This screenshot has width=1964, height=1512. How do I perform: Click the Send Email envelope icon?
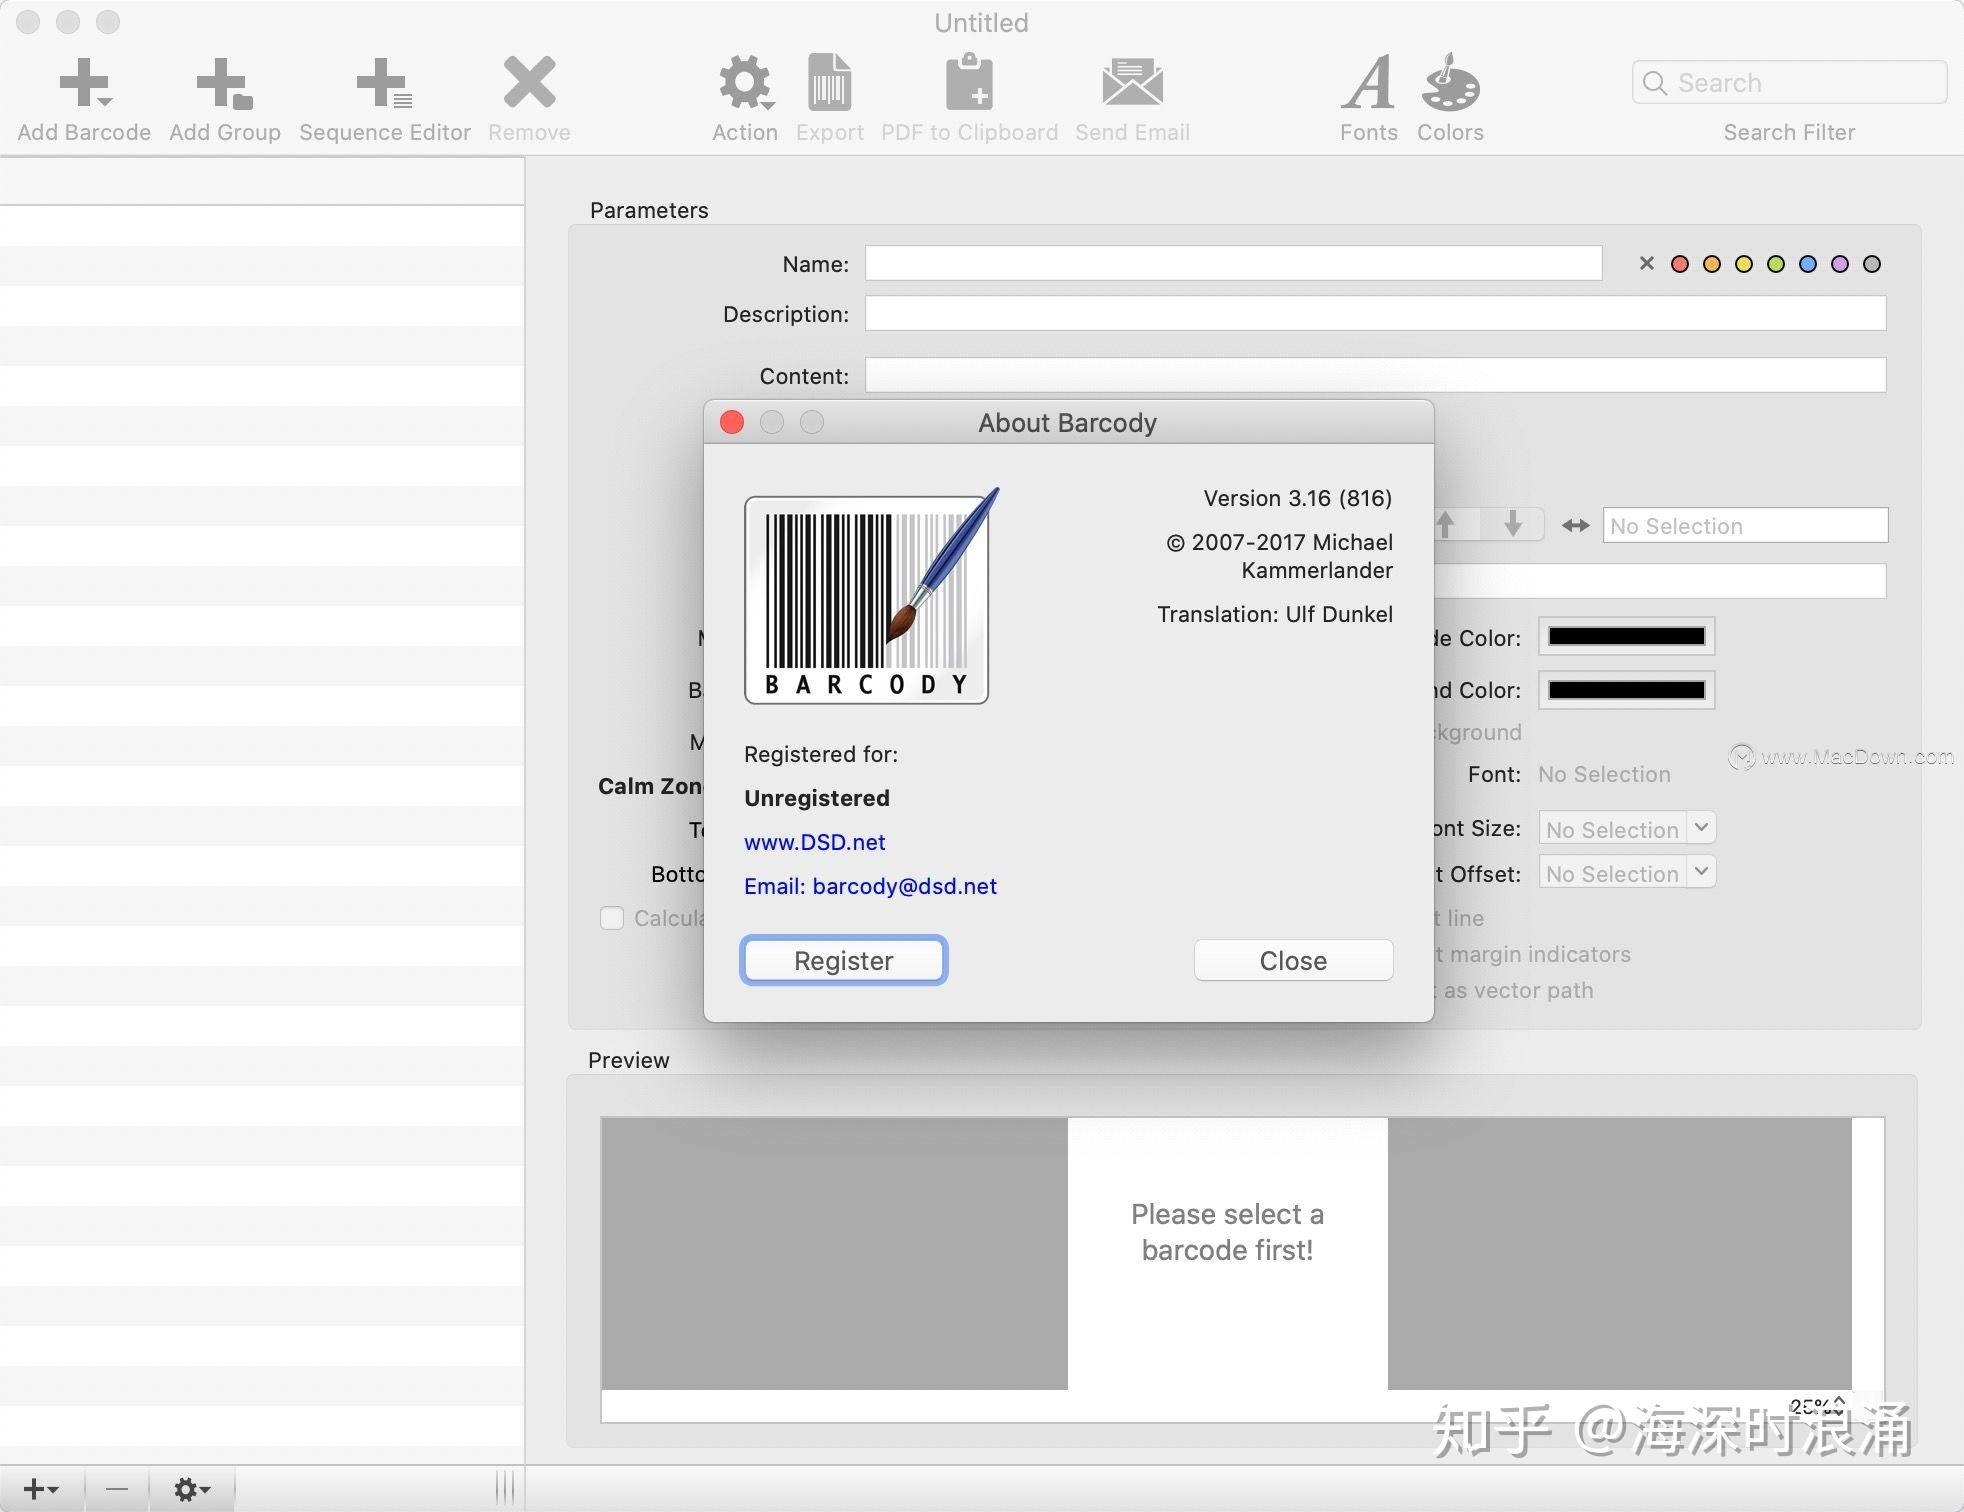[1132, 84]
